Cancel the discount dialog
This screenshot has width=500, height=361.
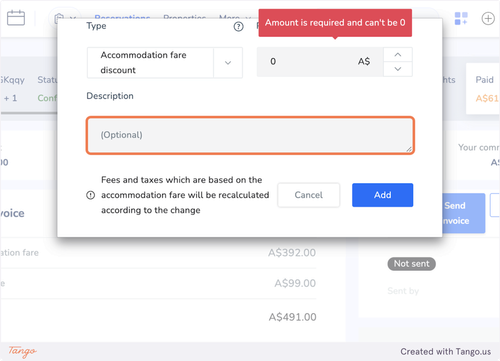click(x=309, y=195)
